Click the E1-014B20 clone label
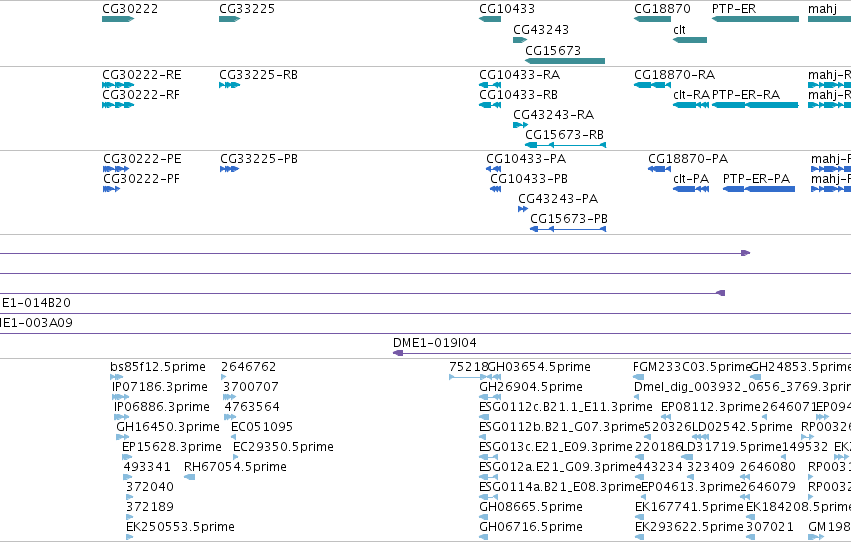851x542 pixels. [36, 303]
